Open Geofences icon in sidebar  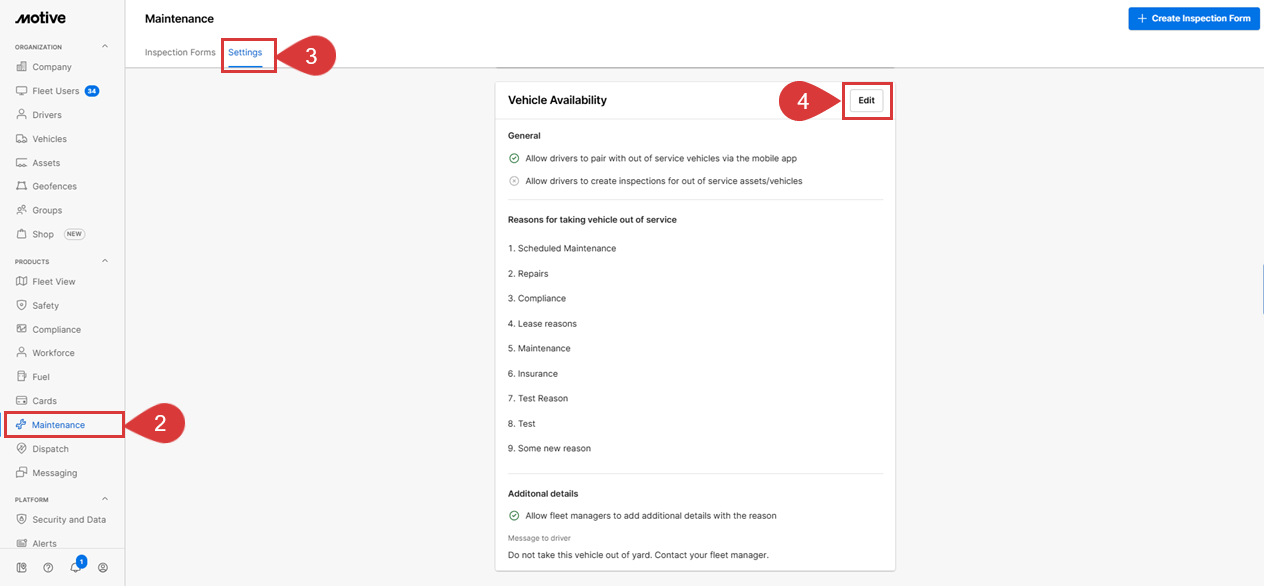point(22,186)
